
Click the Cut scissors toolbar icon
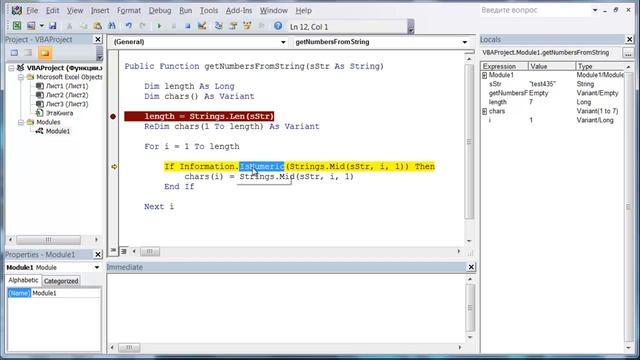coord(69,26)
